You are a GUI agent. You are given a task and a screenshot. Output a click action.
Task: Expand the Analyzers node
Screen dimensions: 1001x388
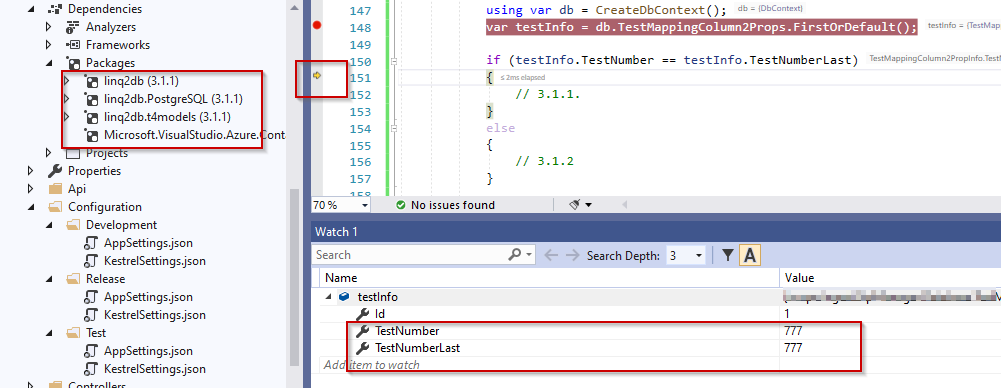point(49,27)
